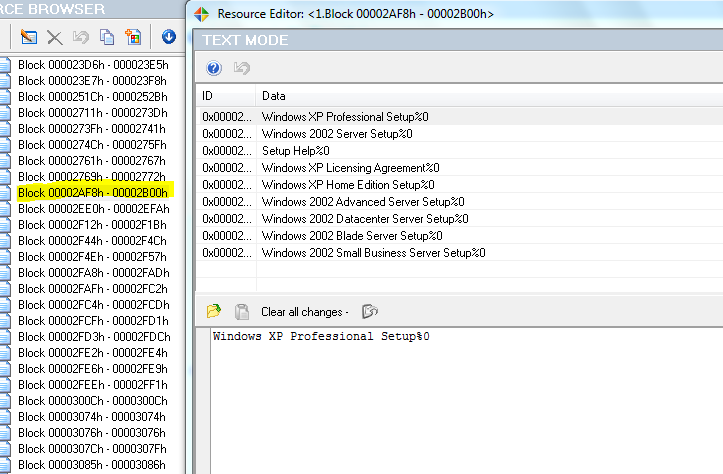723x474 pixels.
Task: Select Block 00002F44h - 00002F4Ch
Action: pyautogui.click(x=92, y=241)
